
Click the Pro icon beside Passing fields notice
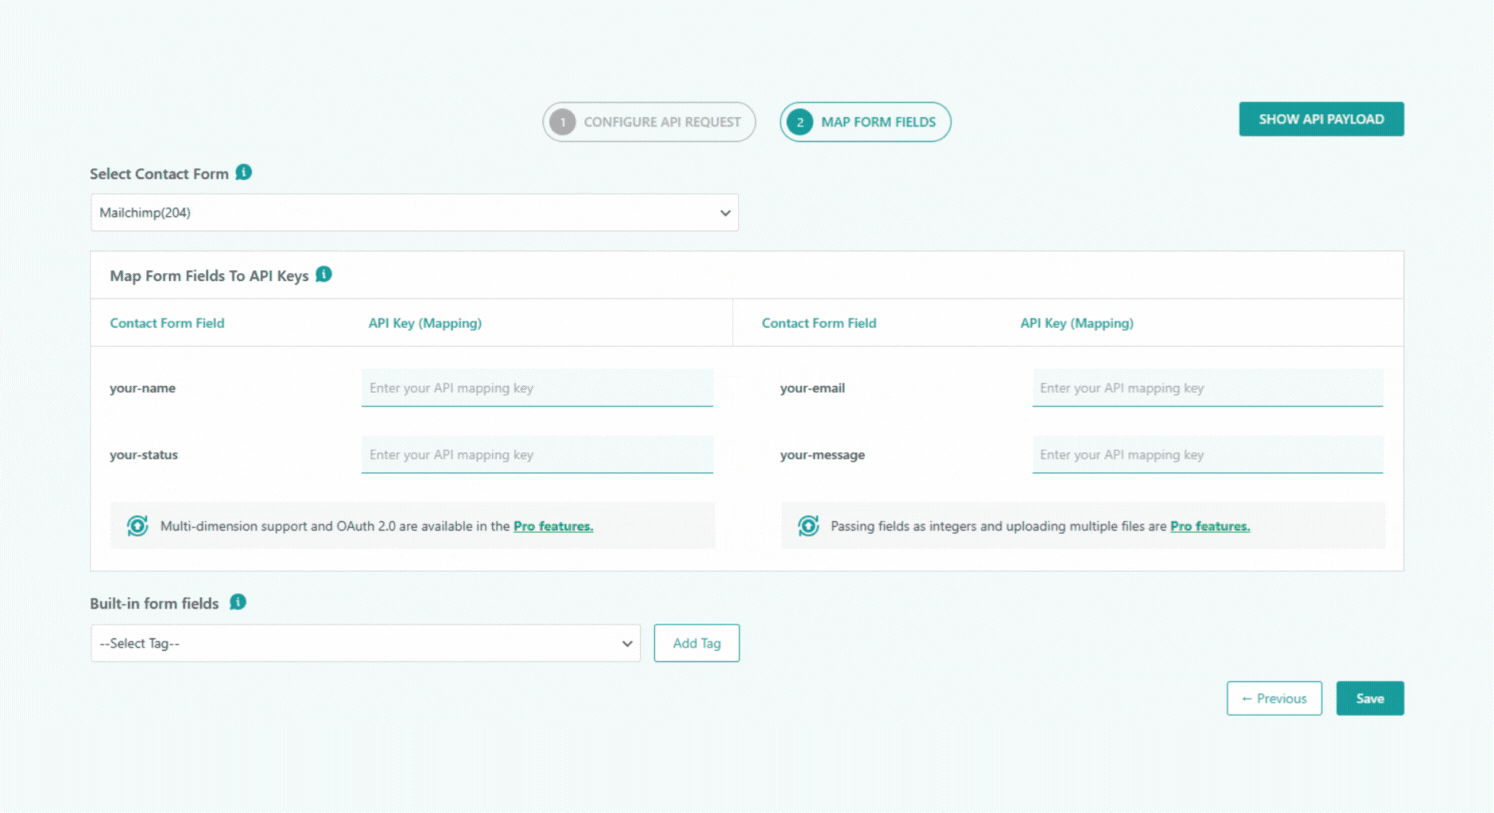[808, 526]
